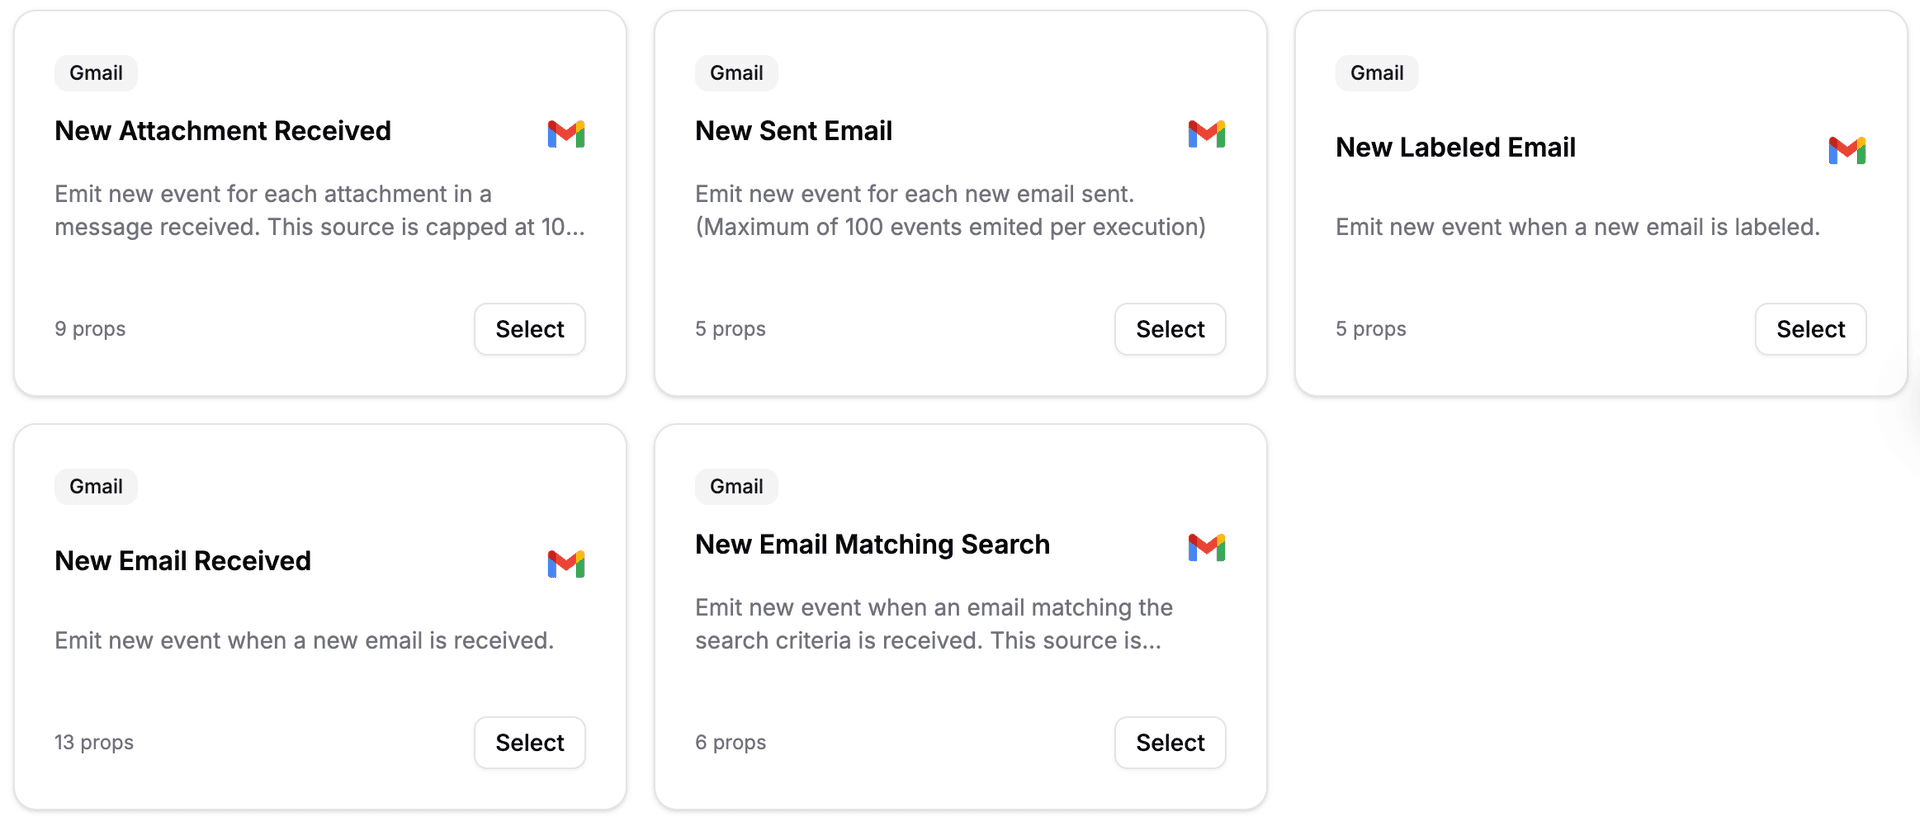The width and height of the screenshot is (1920, 825).
Task: Click Gmail tag on New Email Received card
Action: tap(96, 487)
